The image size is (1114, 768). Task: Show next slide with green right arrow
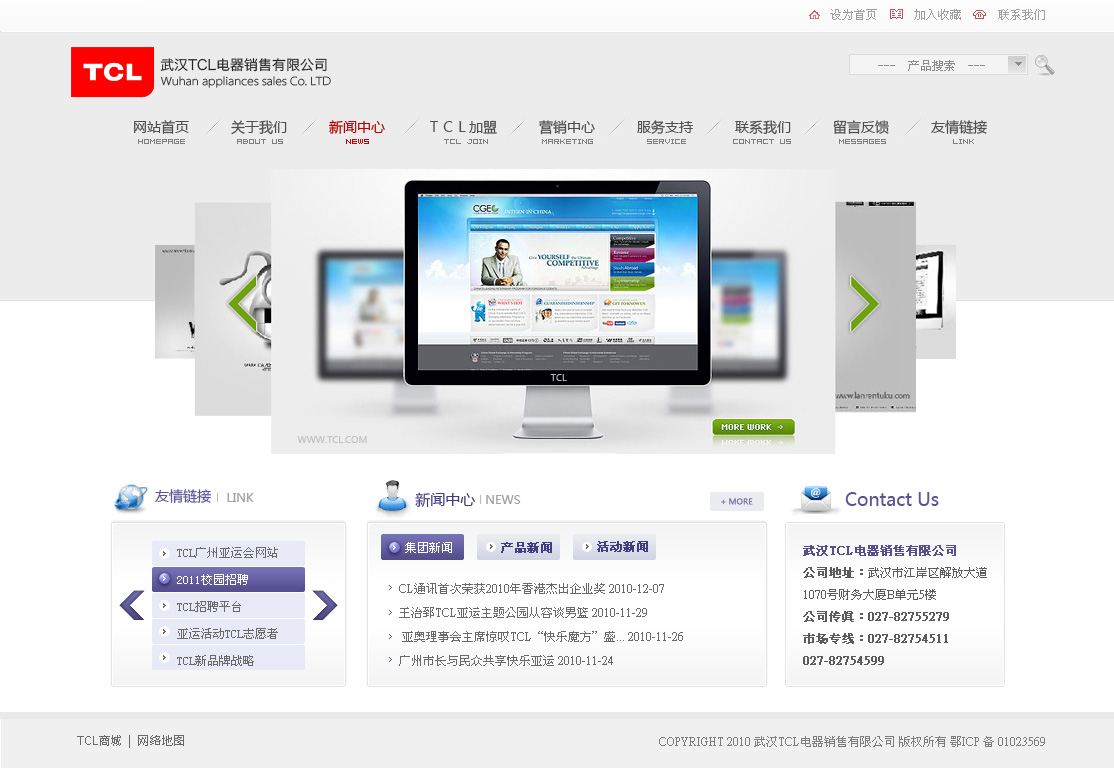[x=864, y=304]
